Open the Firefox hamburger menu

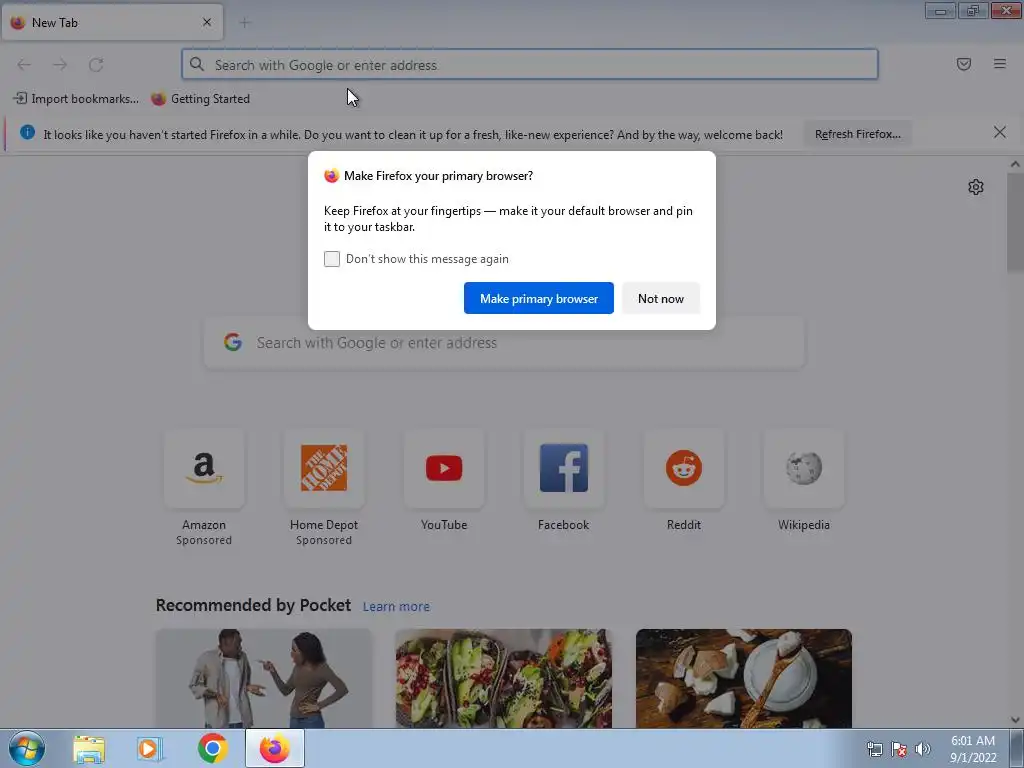(999, 64)
